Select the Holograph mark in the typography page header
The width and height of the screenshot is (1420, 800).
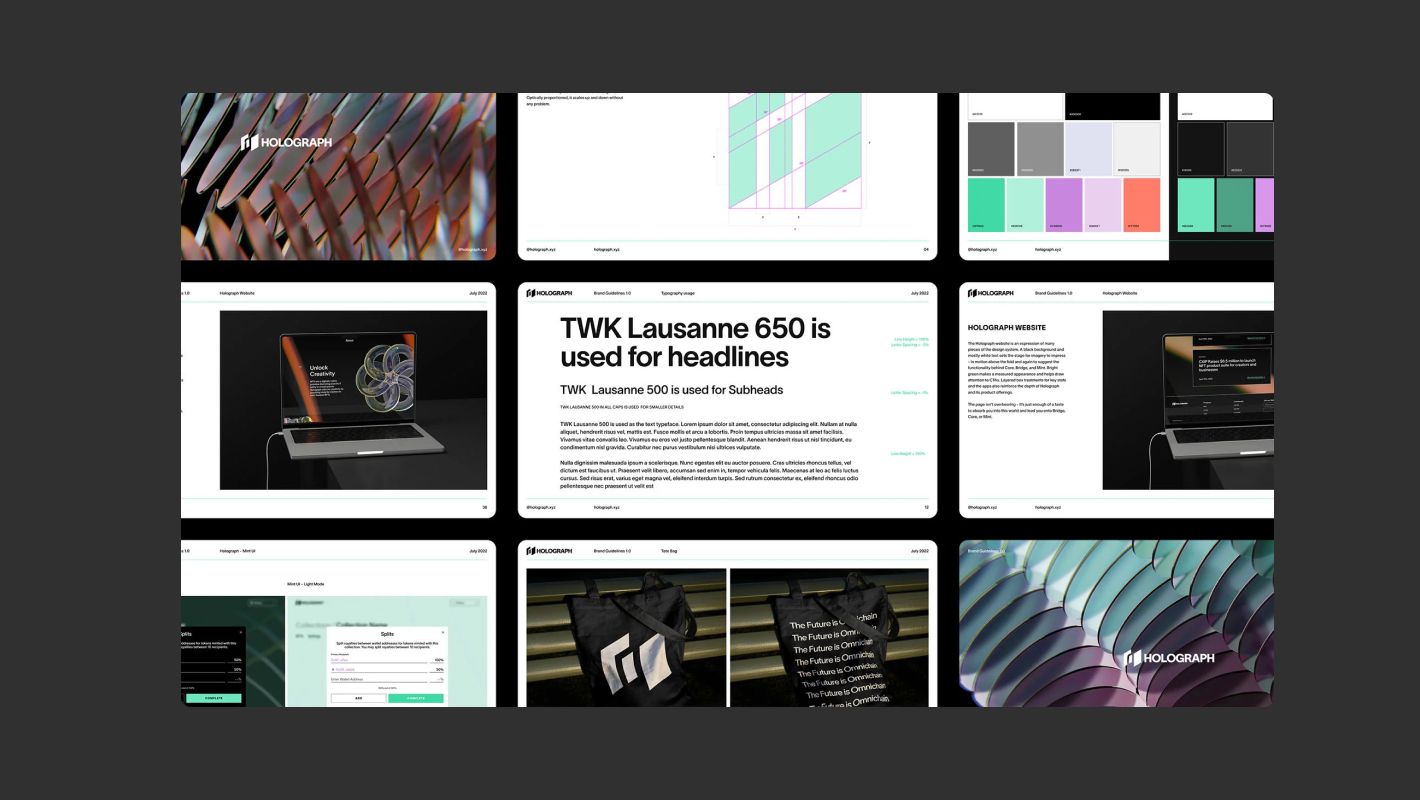[x=530, y=293]
